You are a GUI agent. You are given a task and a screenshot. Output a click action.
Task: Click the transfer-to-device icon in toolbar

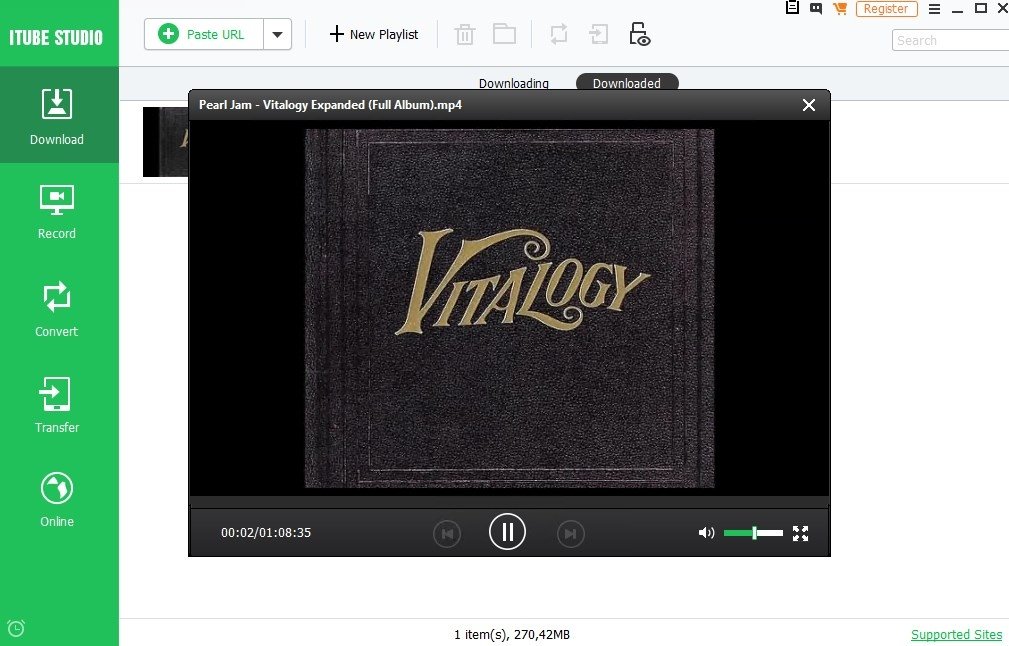pyautogui.click(x=598, y=33)
